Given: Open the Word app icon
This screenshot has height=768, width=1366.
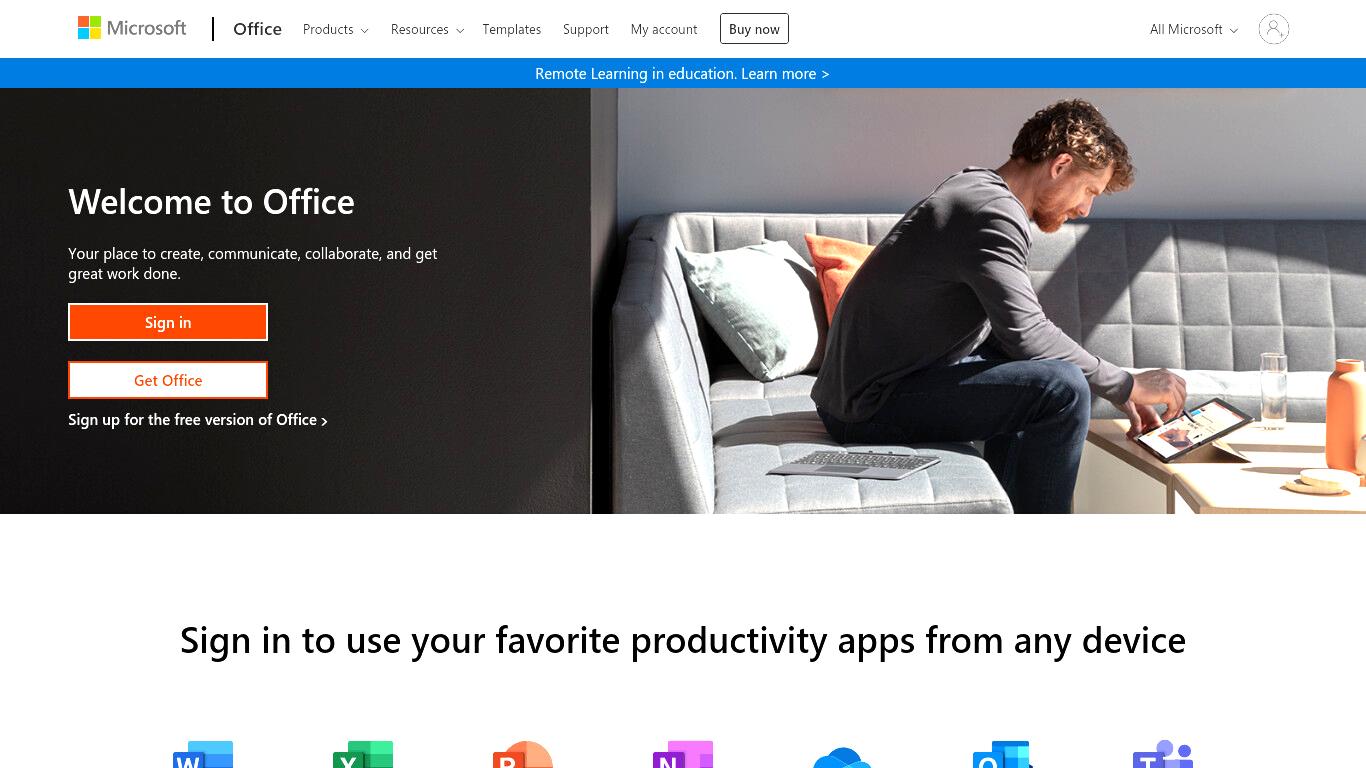Looking at the screenshot, I should [x=203, y=754].
